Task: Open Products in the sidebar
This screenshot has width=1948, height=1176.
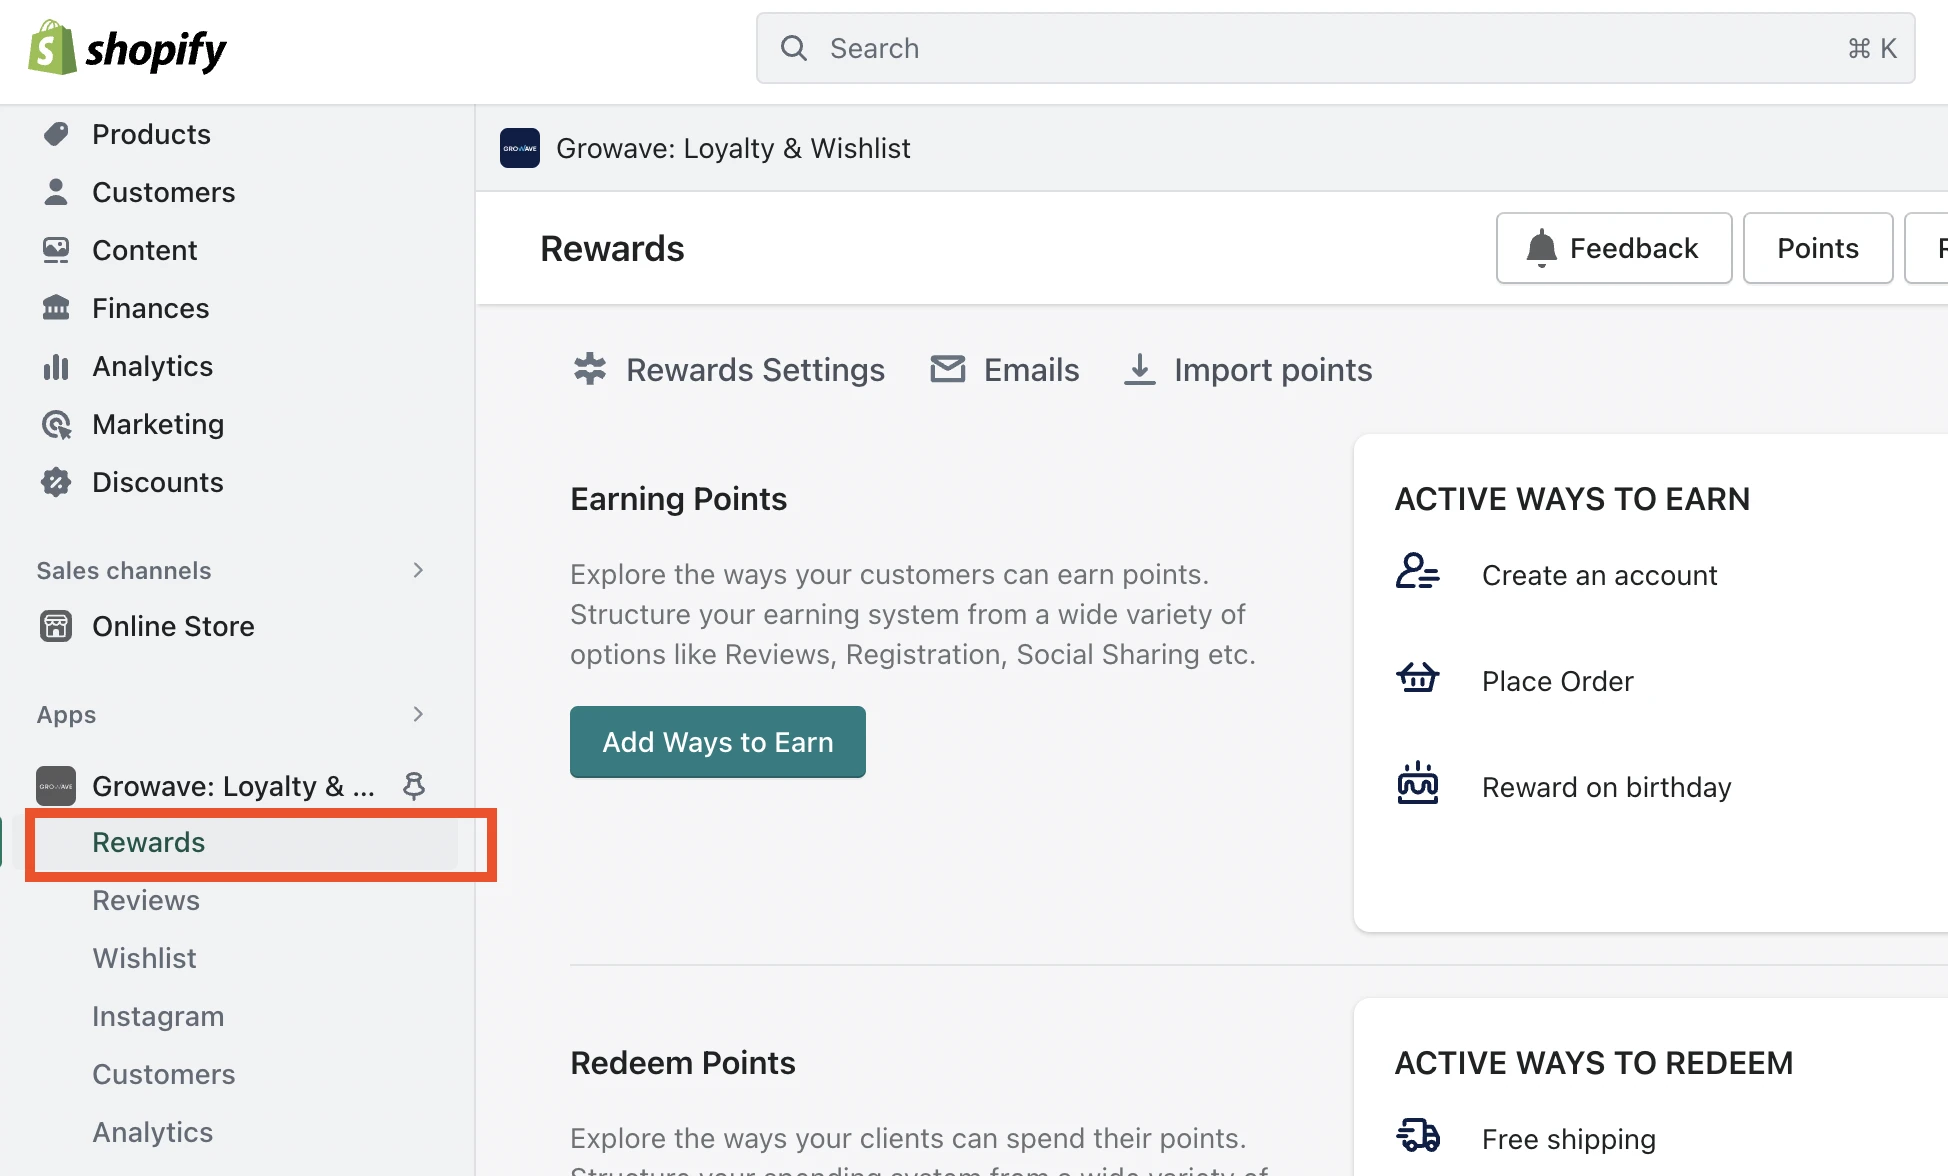Action: [x=151, y=134]
